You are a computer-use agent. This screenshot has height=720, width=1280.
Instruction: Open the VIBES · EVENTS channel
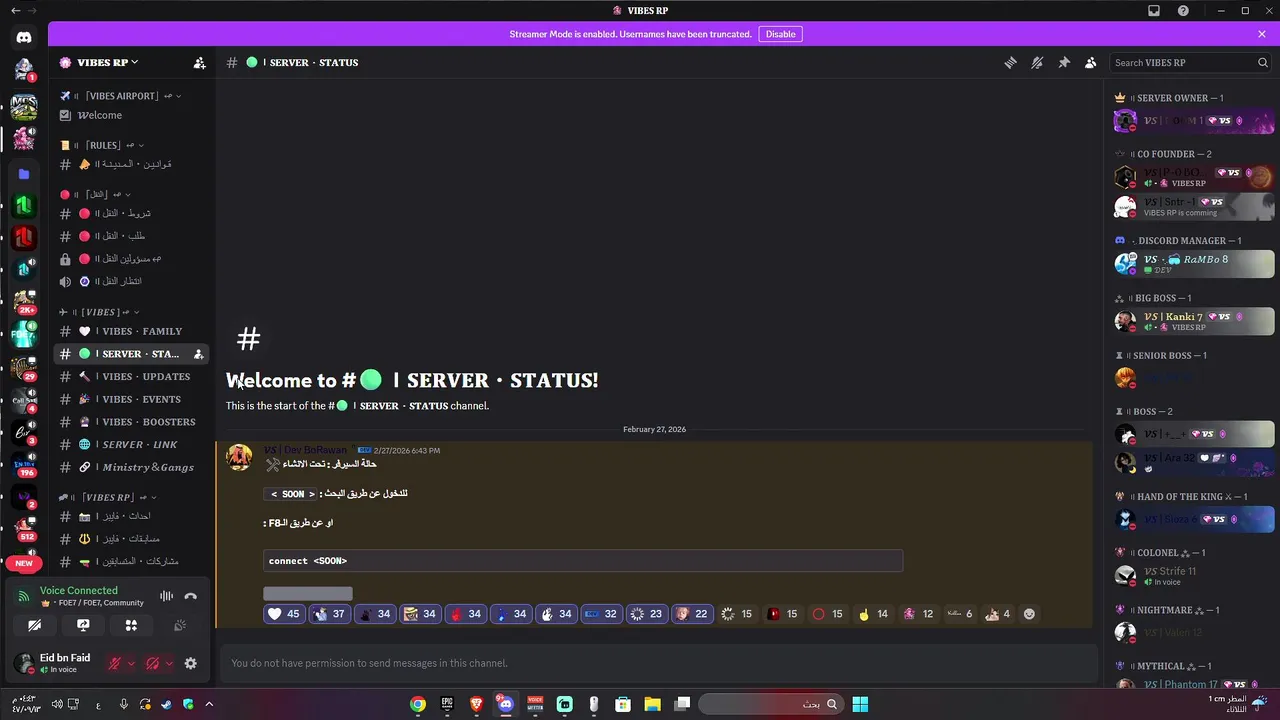tap(131, 399)
